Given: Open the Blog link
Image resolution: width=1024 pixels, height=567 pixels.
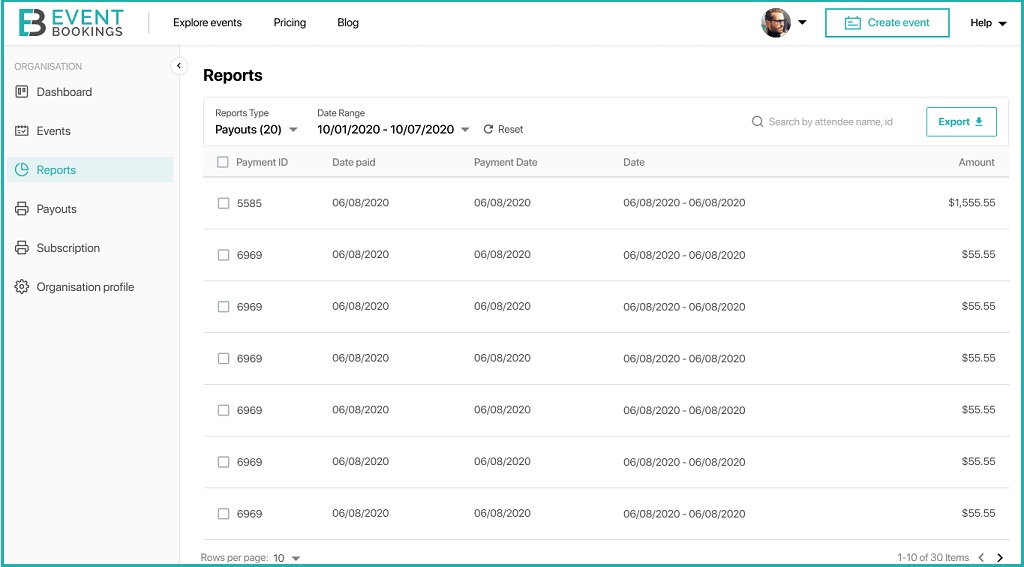Looking at the screenshot, I should coord(348,23).
